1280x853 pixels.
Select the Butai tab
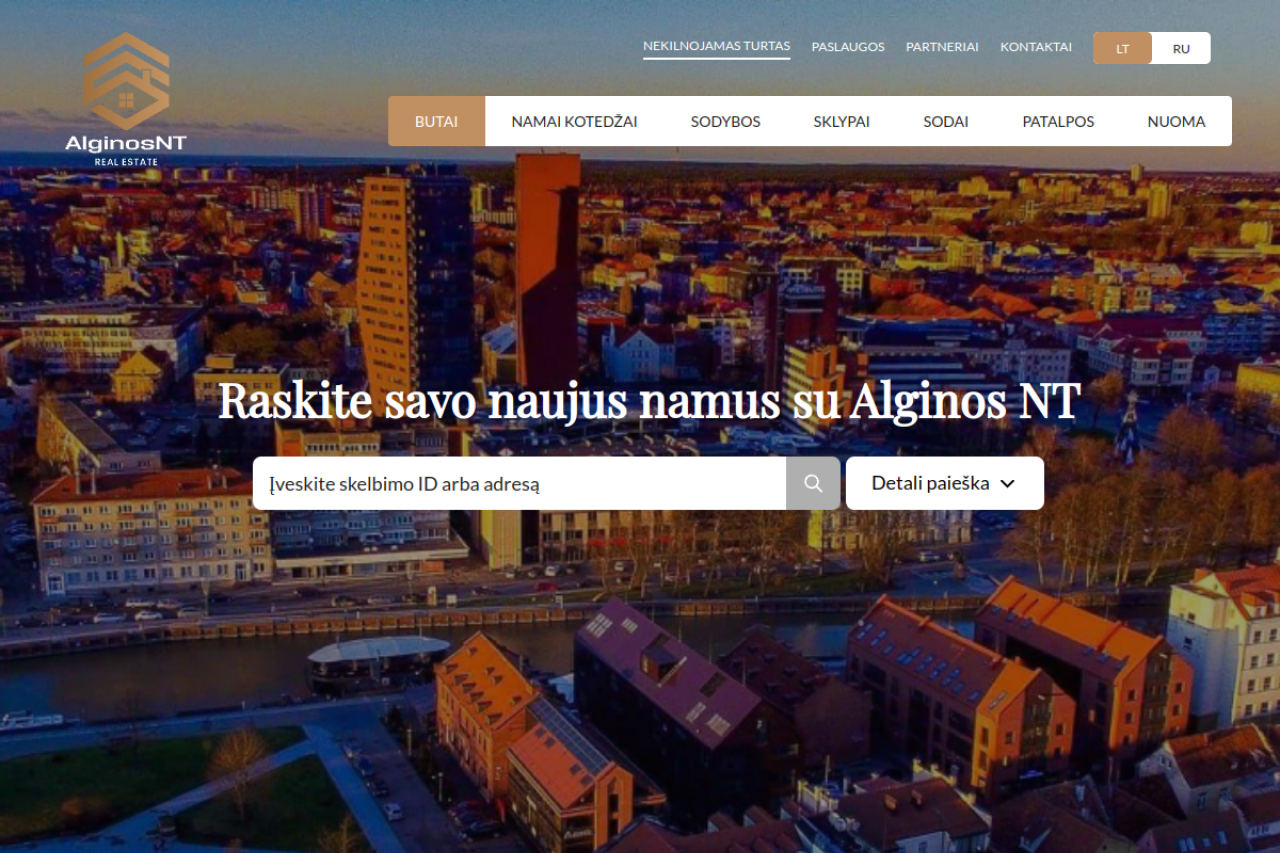point(436,121)
